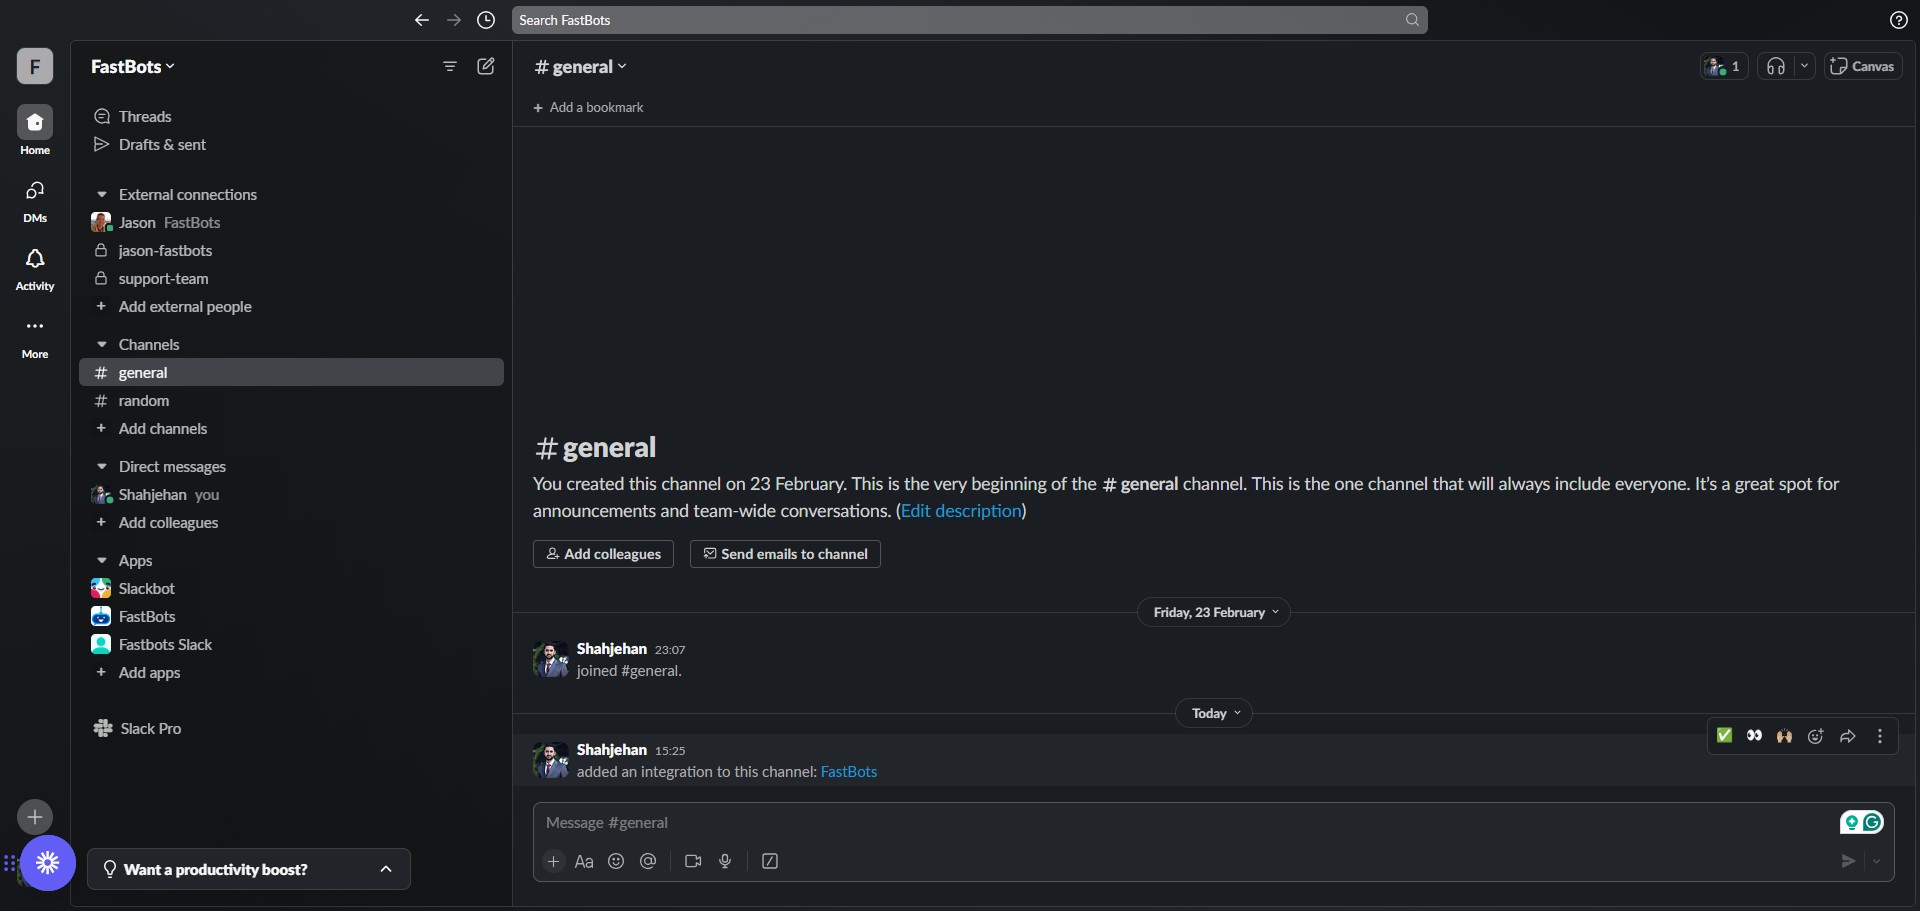Open the Friday, 23 February date dropdown

[1214, 612]
